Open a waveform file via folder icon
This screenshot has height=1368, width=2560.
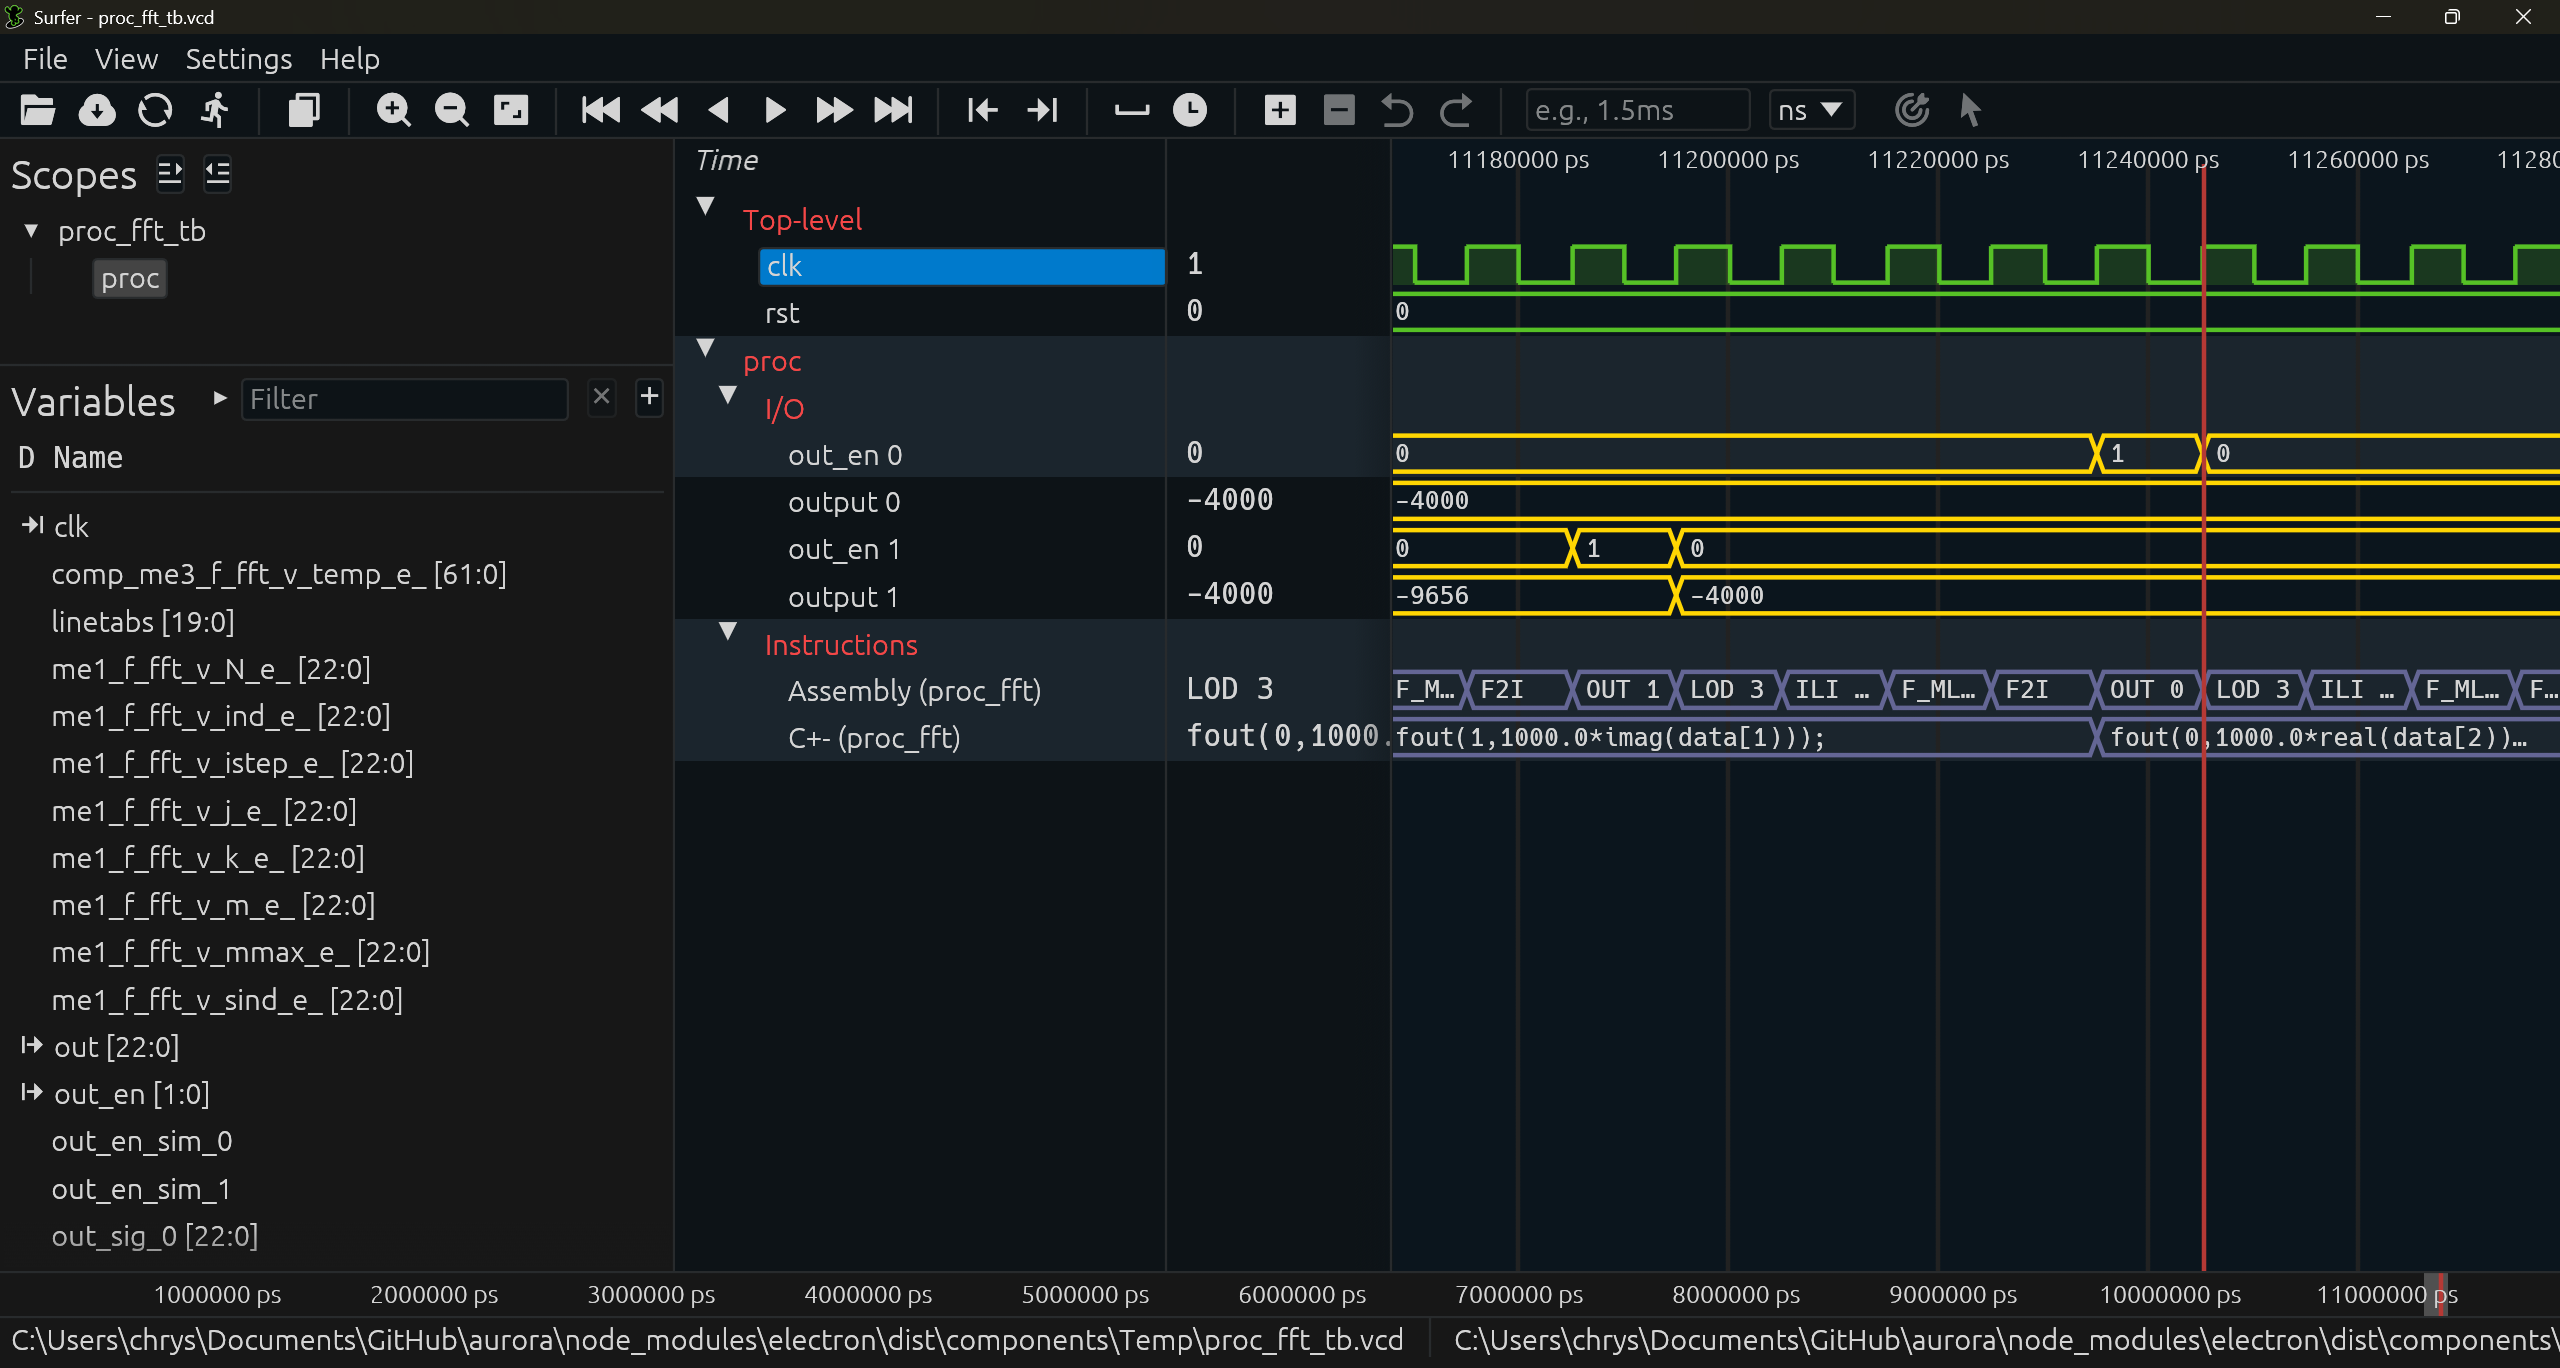coord(38,110)
